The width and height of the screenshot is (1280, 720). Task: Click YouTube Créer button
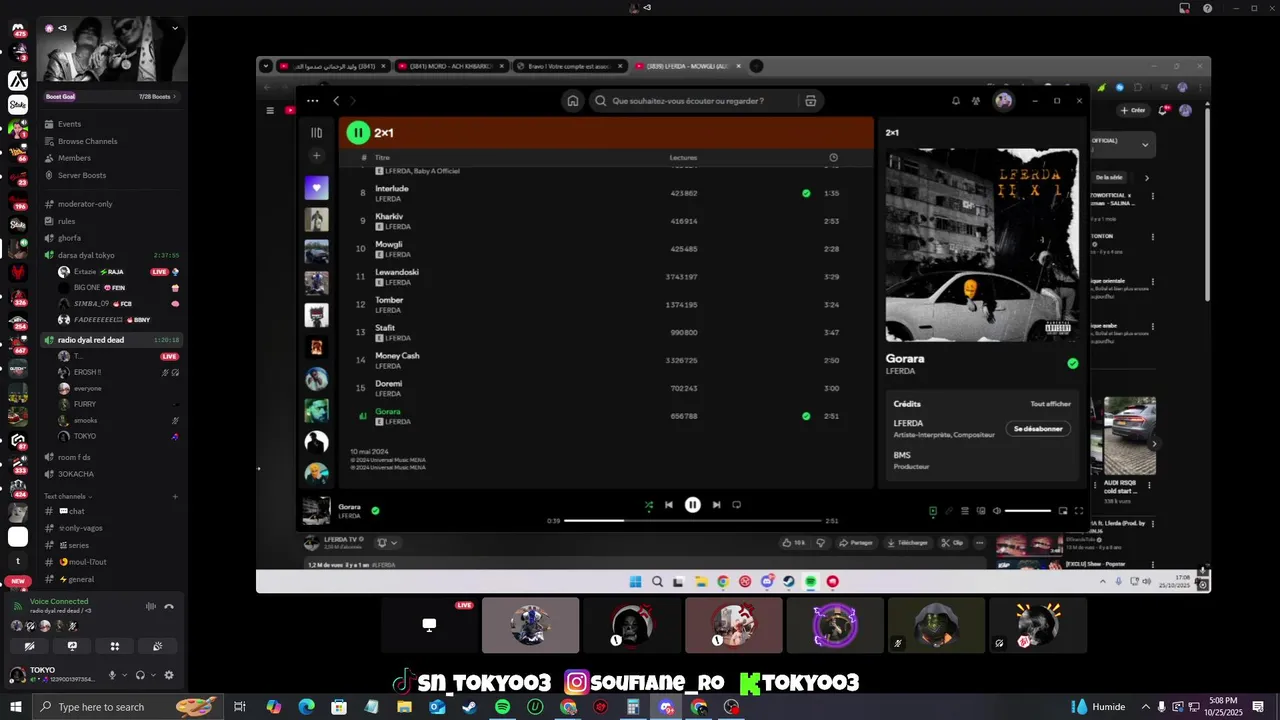click(x=1133, y=111)
